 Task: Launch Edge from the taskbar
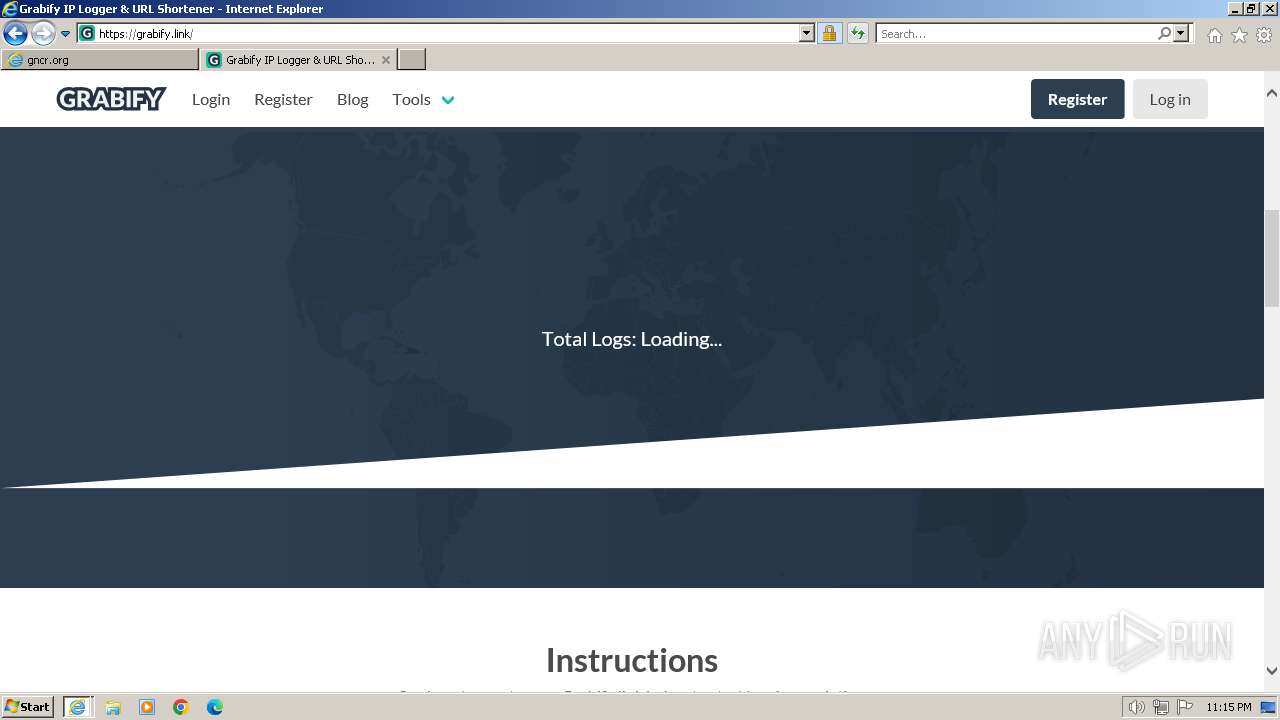click(x=215, y=707)
